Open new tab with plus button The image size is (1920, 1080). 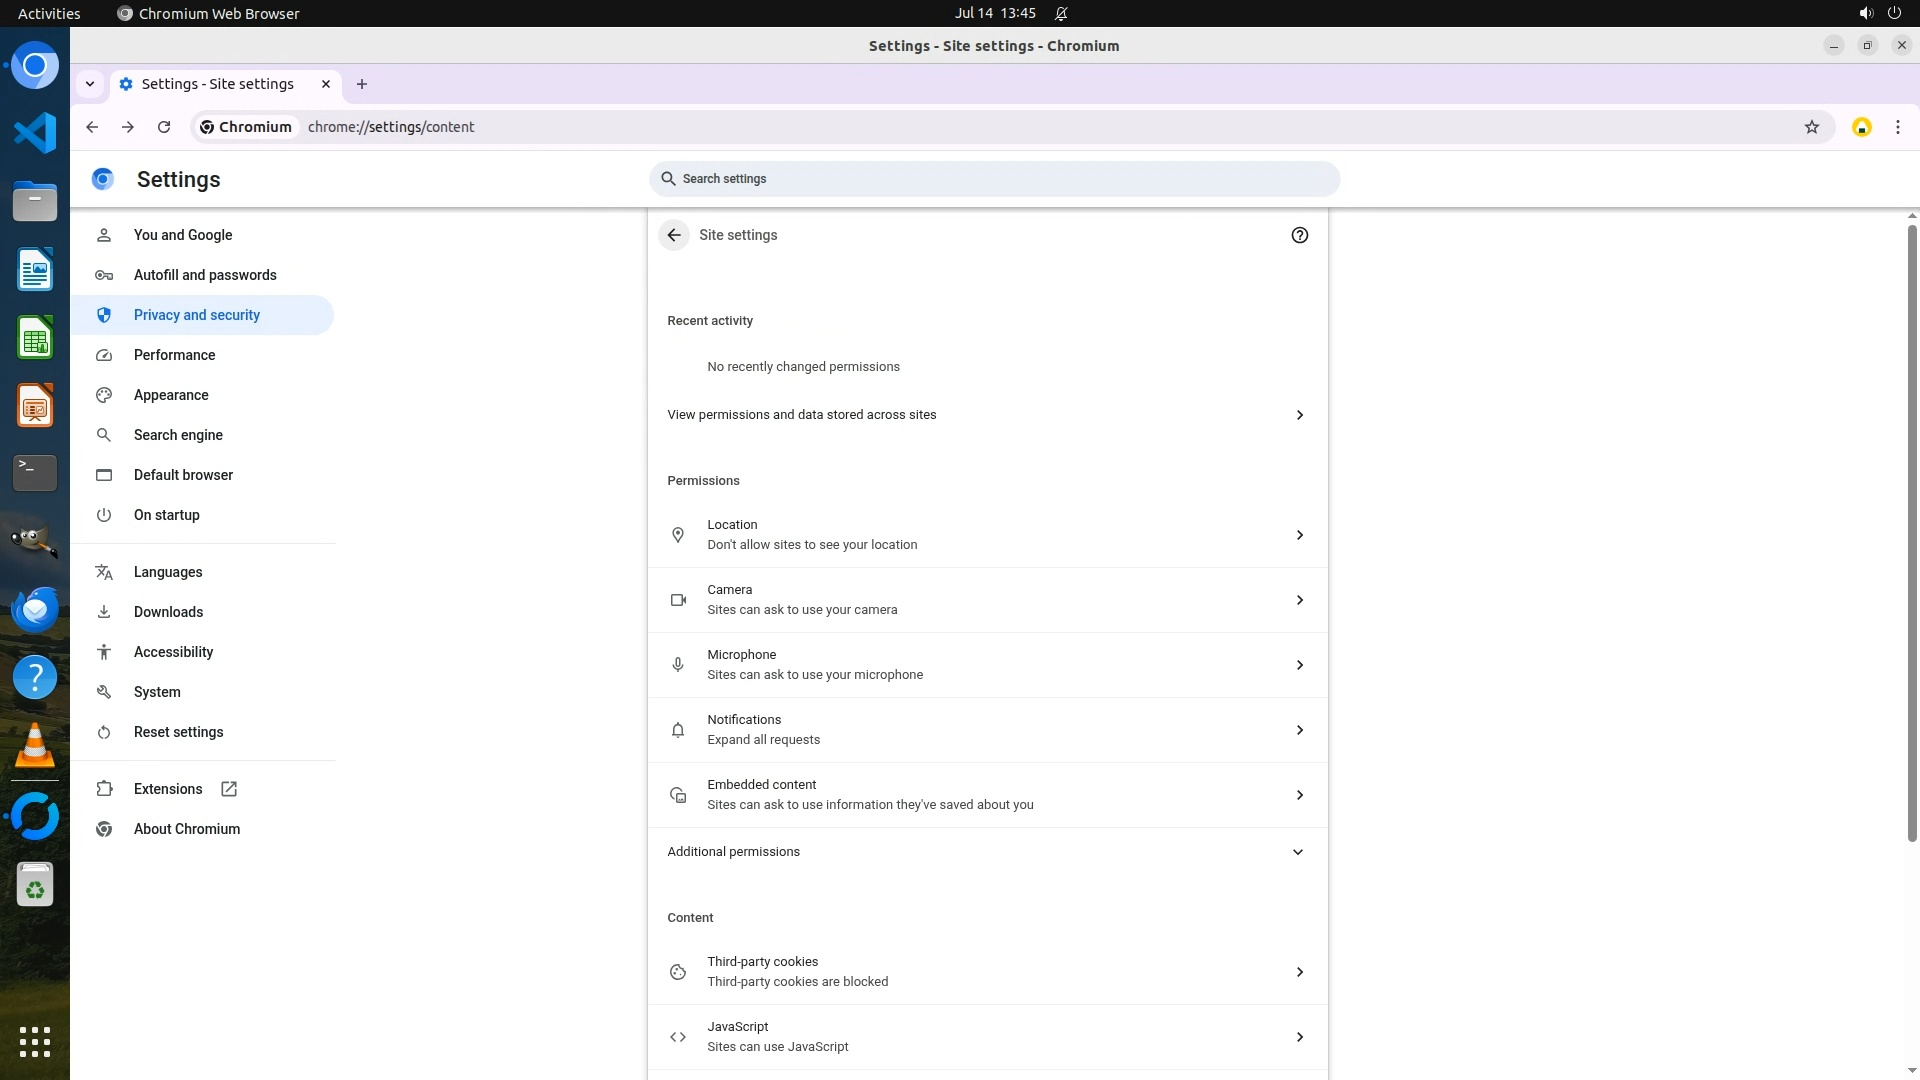pyautogui.click(x=362, y=84)
